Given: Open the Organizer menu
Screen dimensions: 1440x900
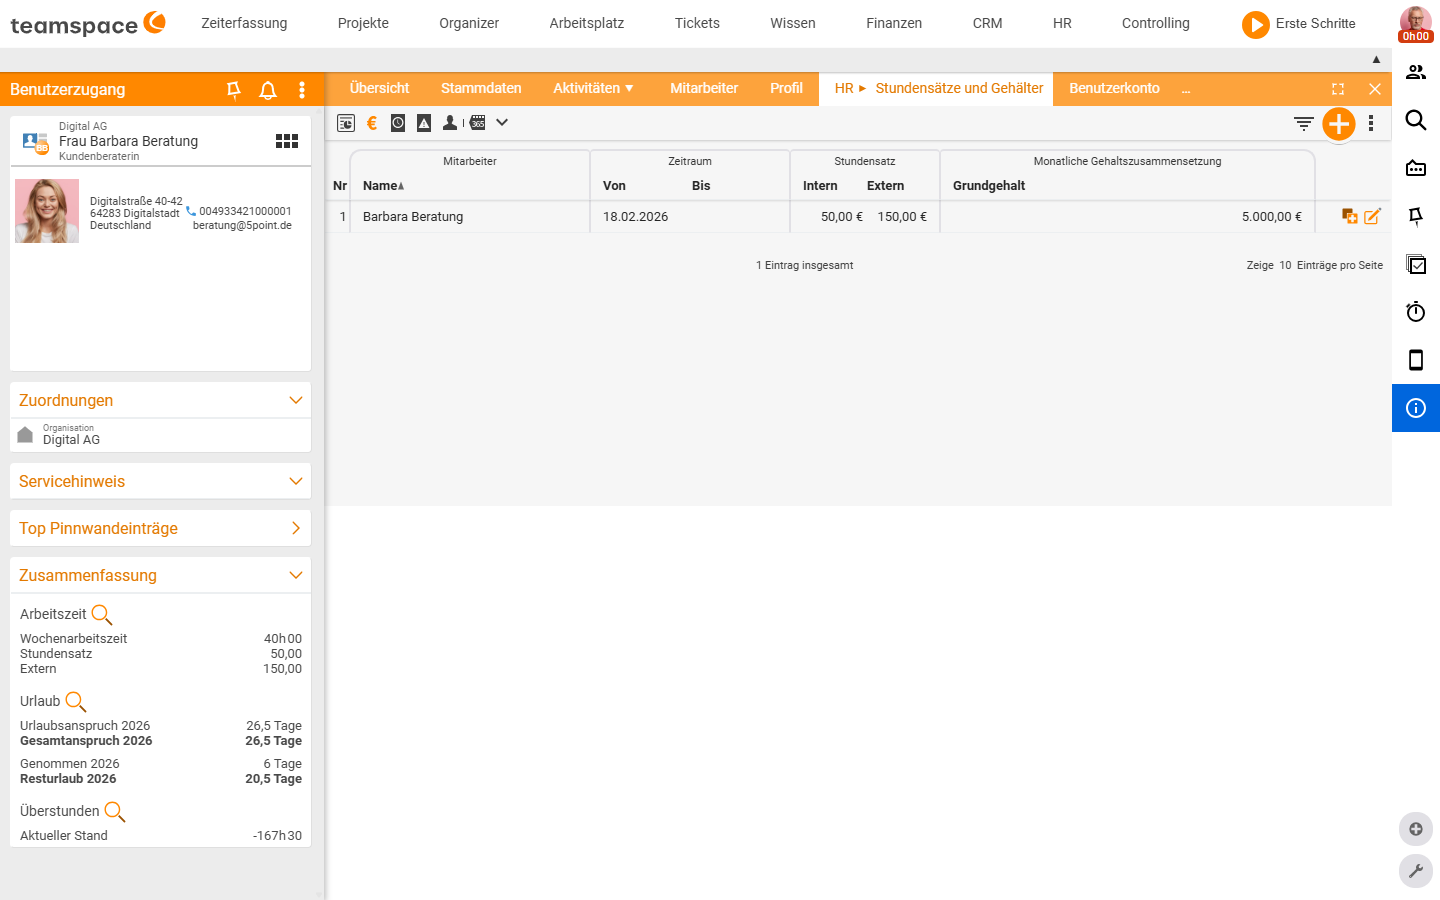Looking at the screenshot, I should coord(469,23).
